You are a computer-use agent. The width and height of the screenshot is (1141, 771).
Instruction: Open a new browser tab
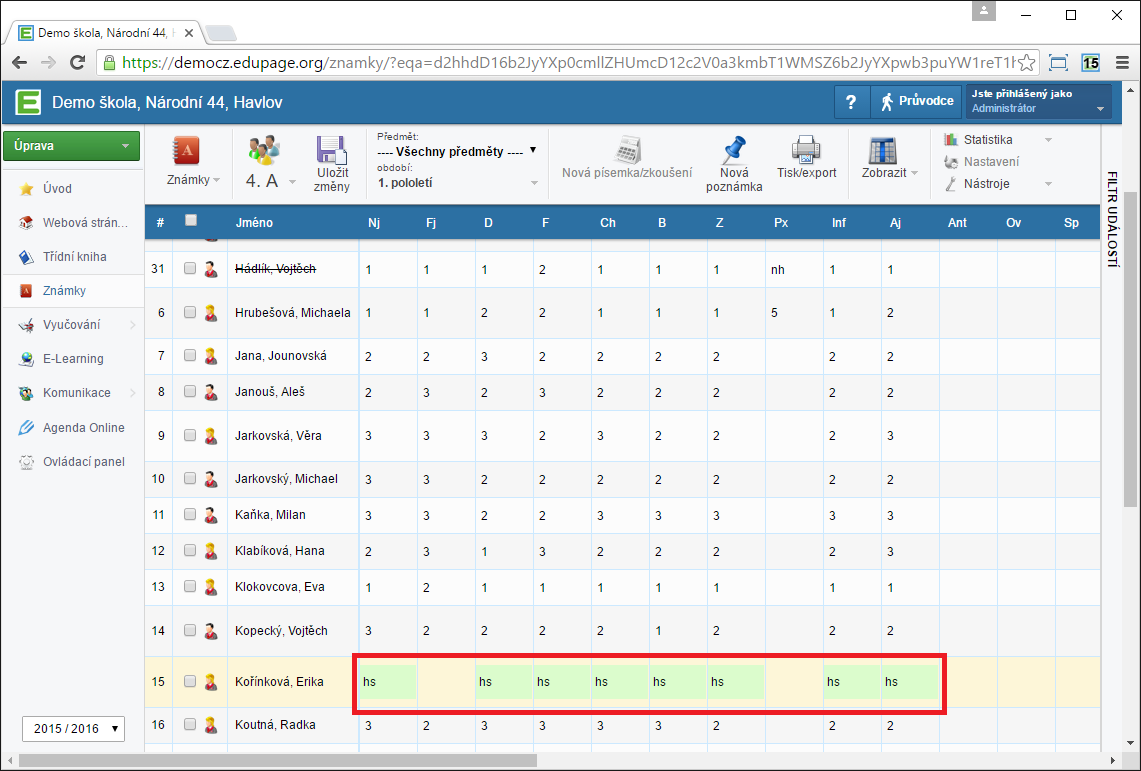click(220, 33)
